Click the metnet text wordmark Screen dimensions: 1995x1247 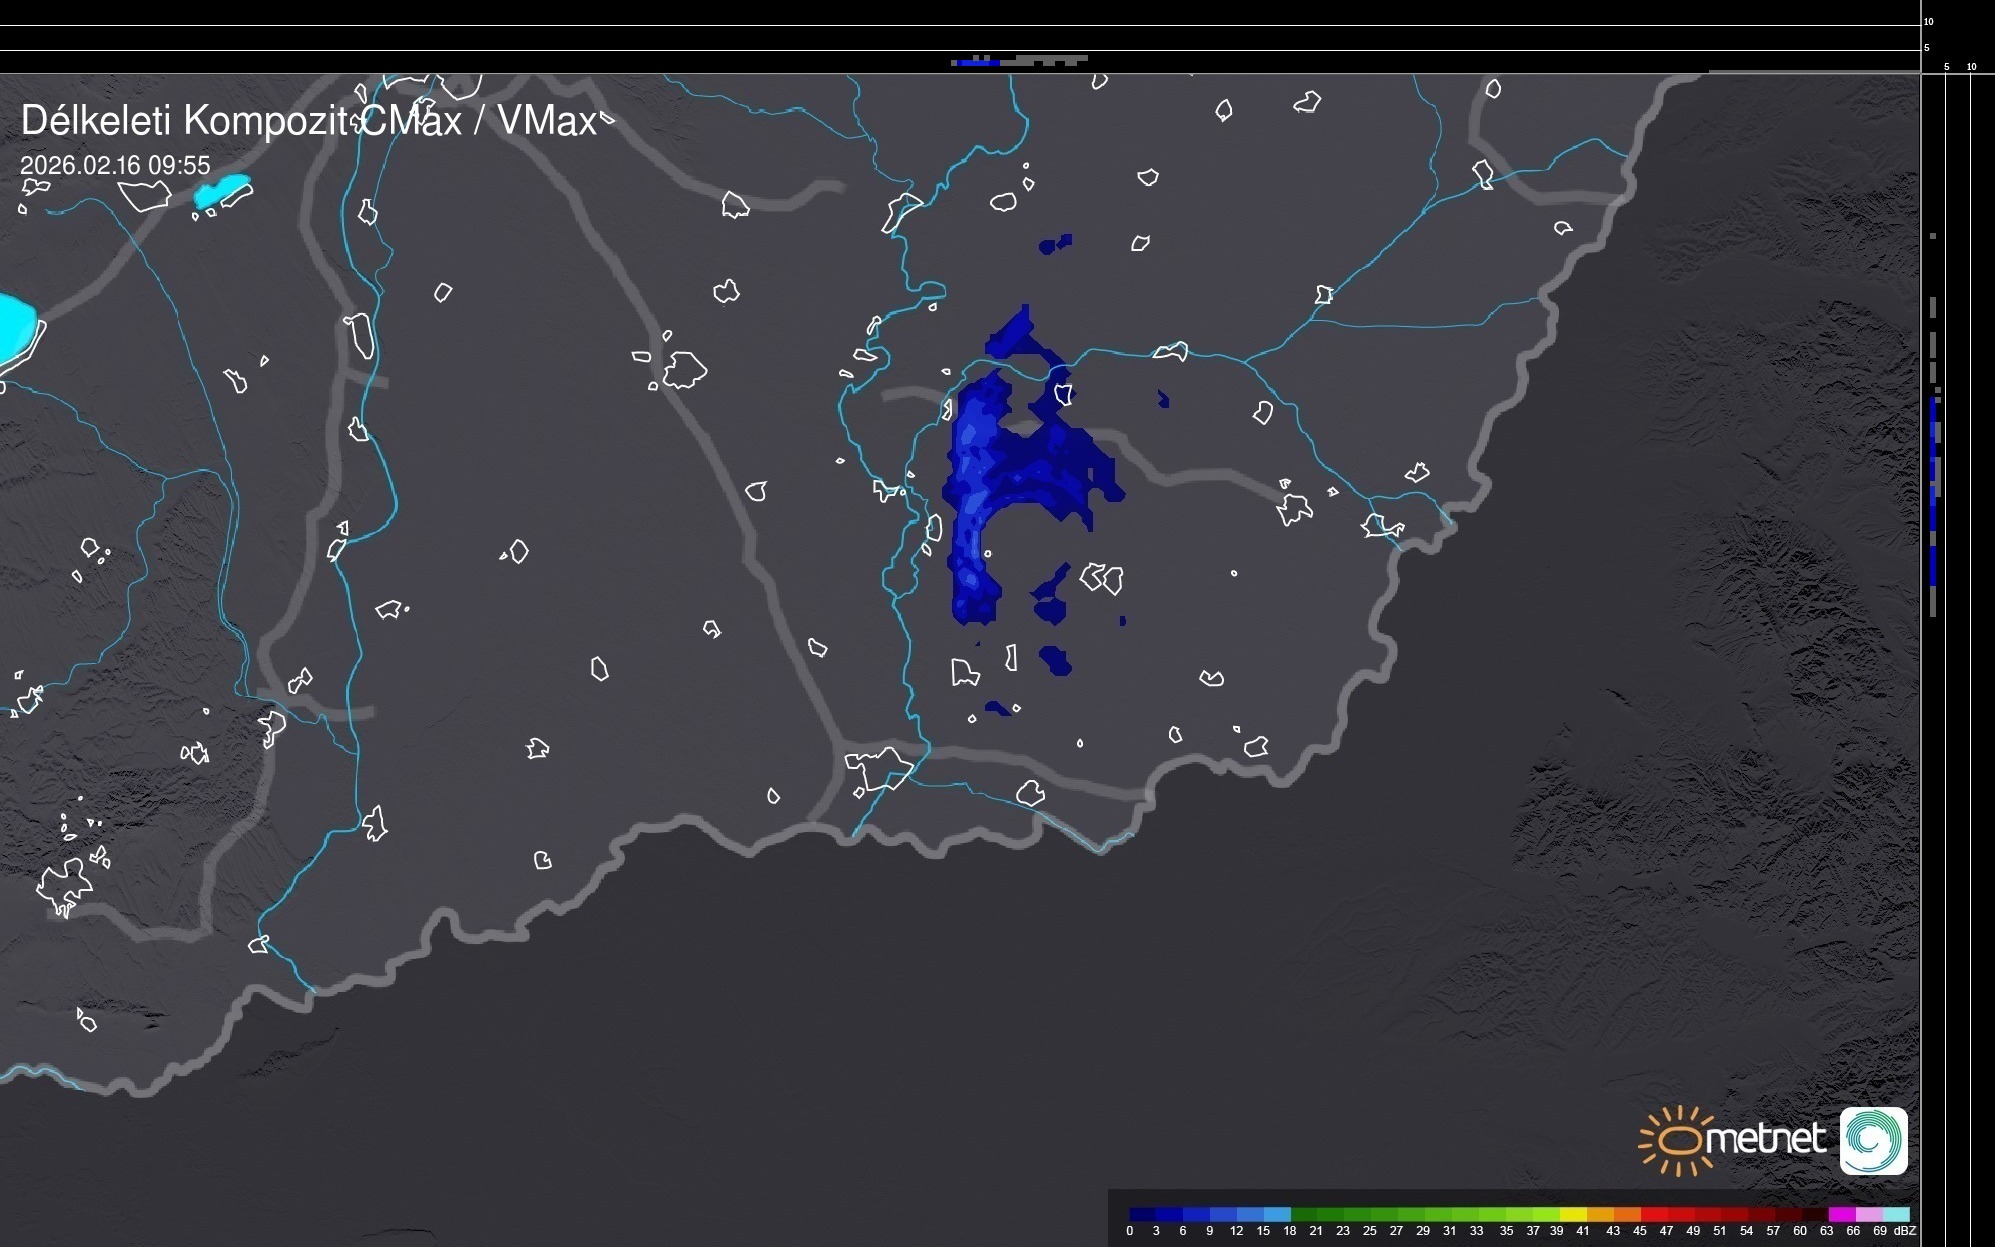(x=1765, y=1139)
